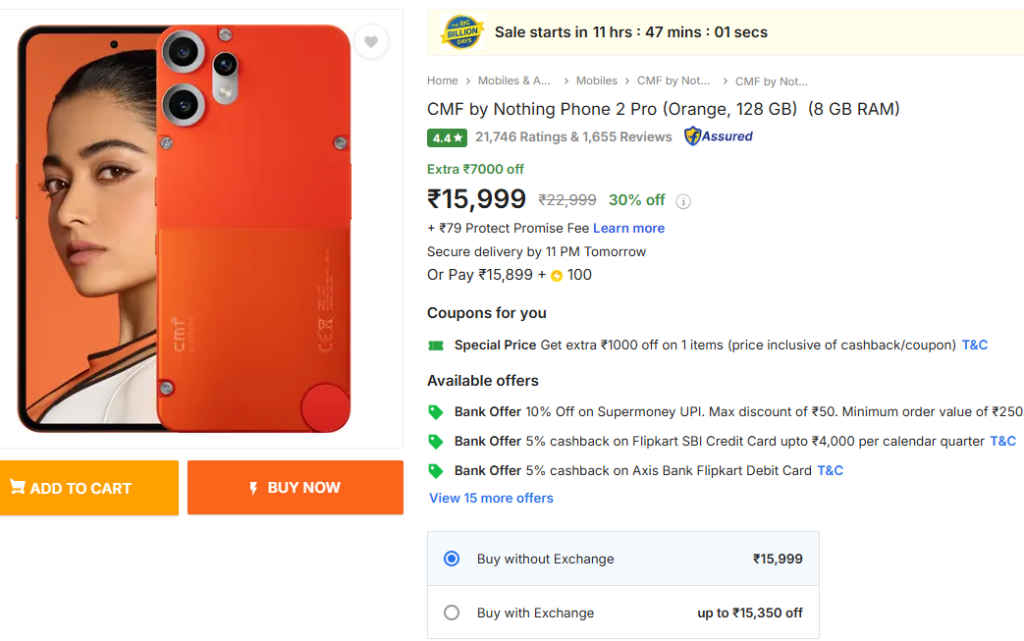Click the cart icon on Add to Cart
This screenshot has width=1024, height=641.
click(16, 487)
